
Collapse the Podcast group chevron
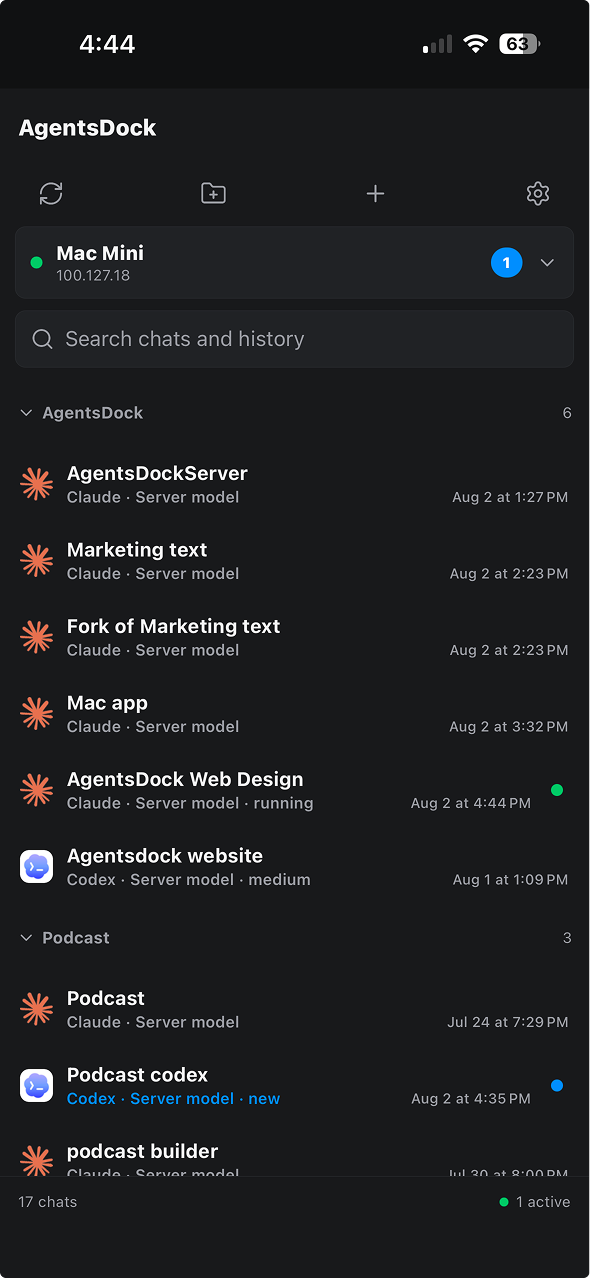pos(27,938)
